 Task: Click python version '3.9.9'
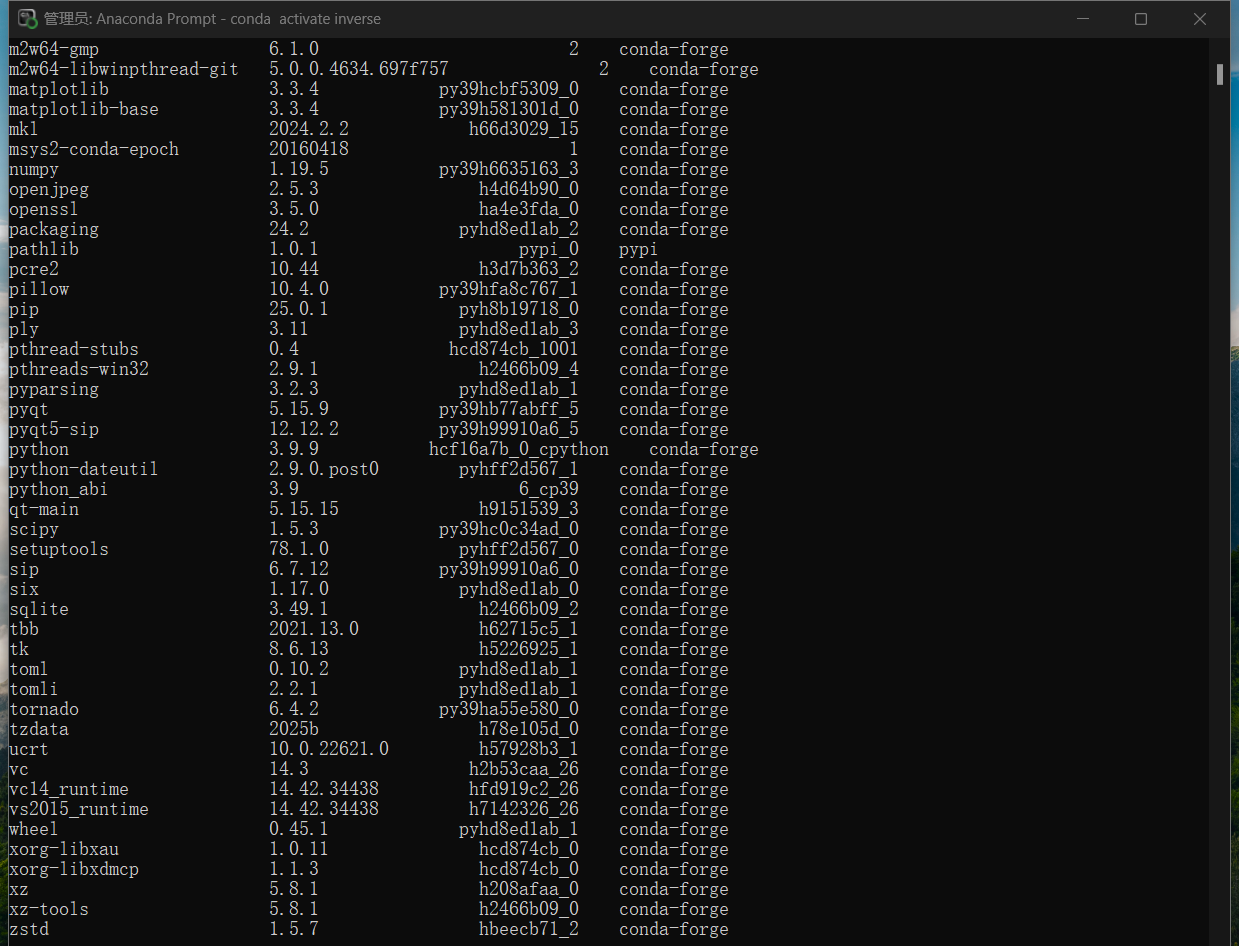(294, 449)
